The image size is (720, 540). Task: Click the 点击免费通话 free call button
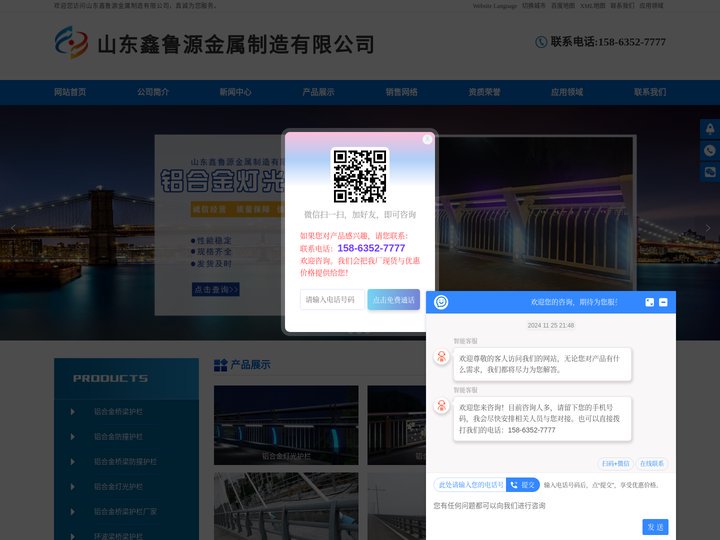pyautogui.click(x=394, y=299)
